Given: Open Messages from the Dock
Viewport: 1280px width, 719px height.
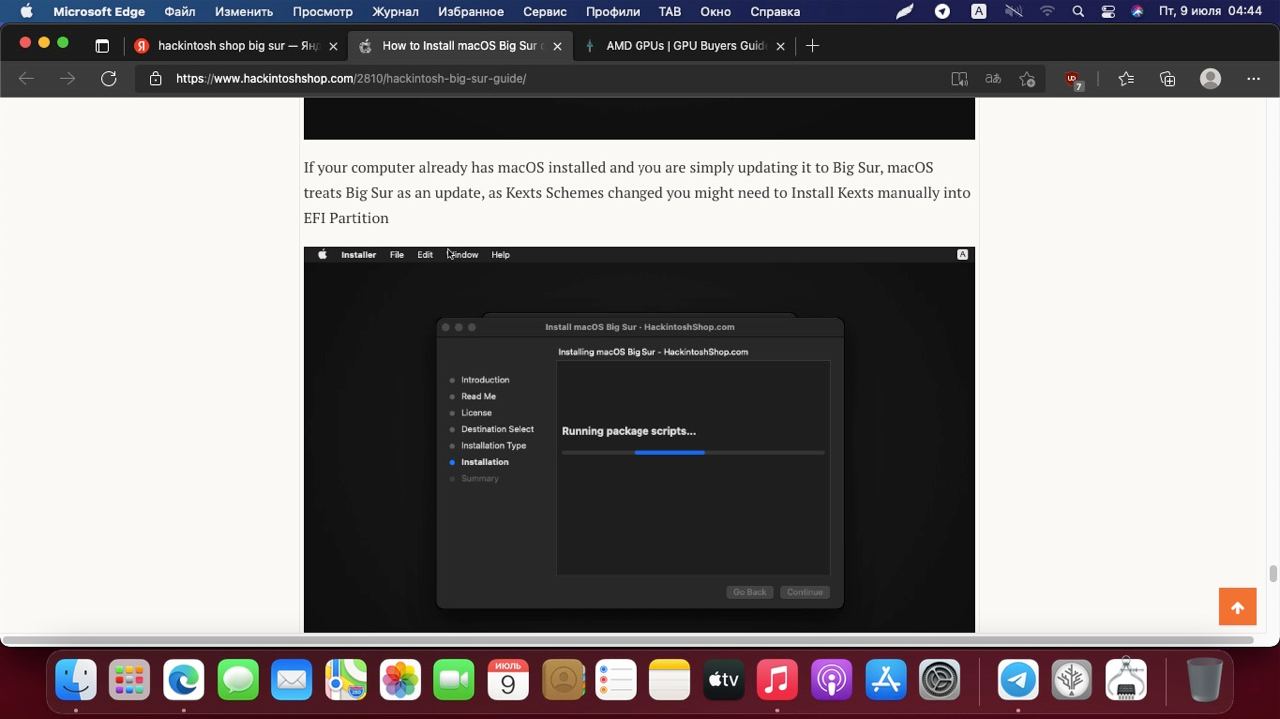Looking at the screenshot, I should (238, 680).
